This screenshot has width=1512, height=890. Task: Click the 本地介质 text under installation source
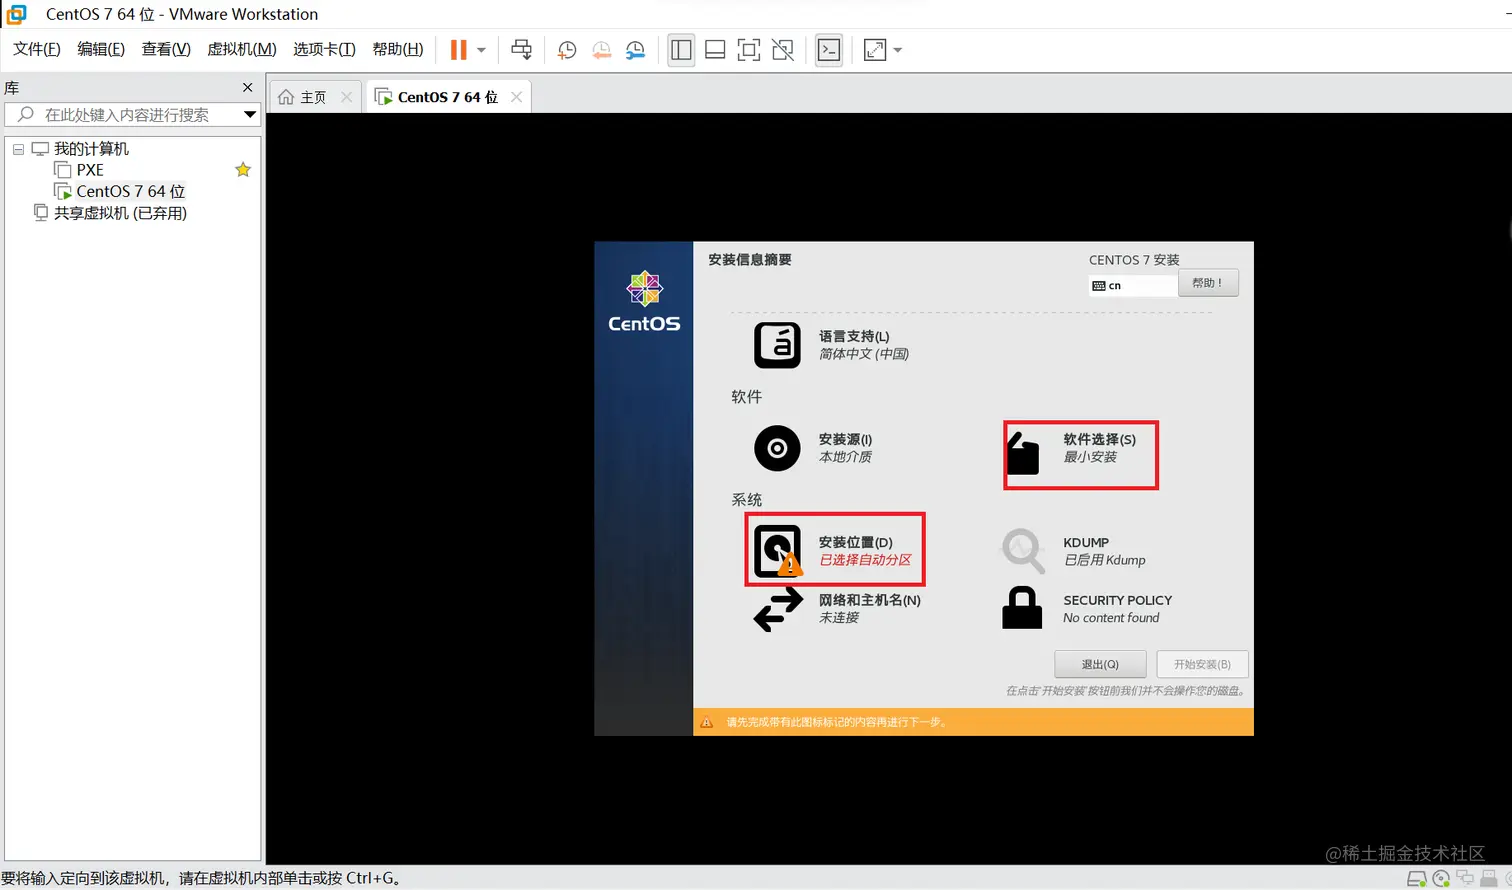click(x=845, y=457)
